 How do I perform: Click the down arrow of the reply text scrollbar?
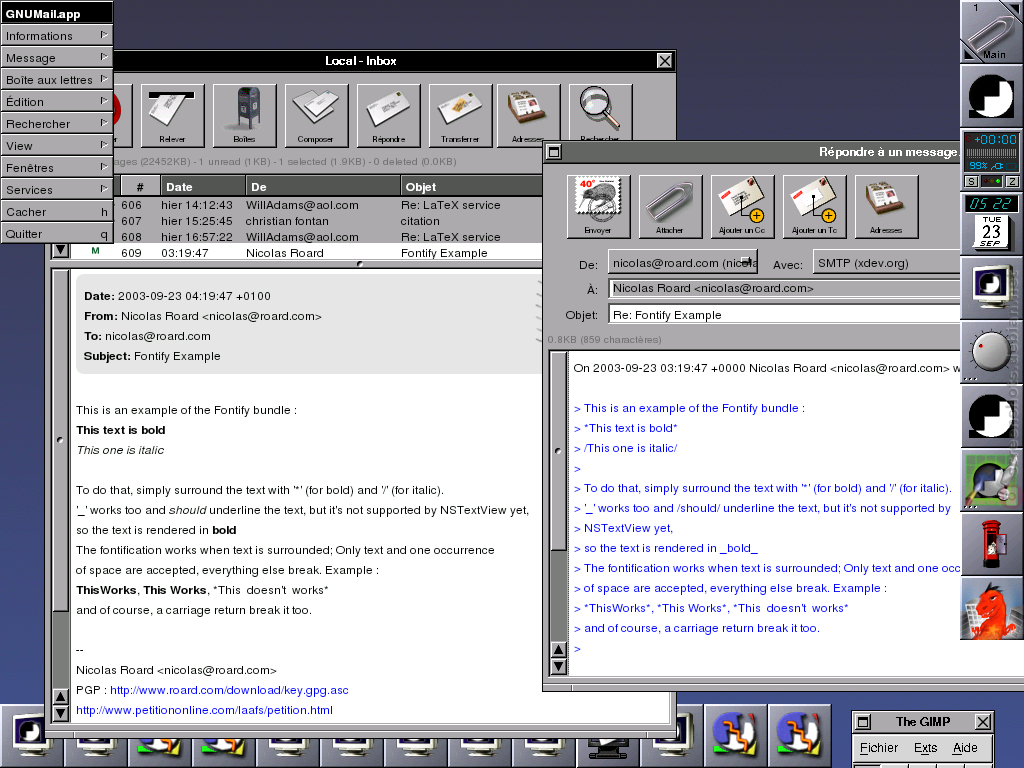(558, 666)
